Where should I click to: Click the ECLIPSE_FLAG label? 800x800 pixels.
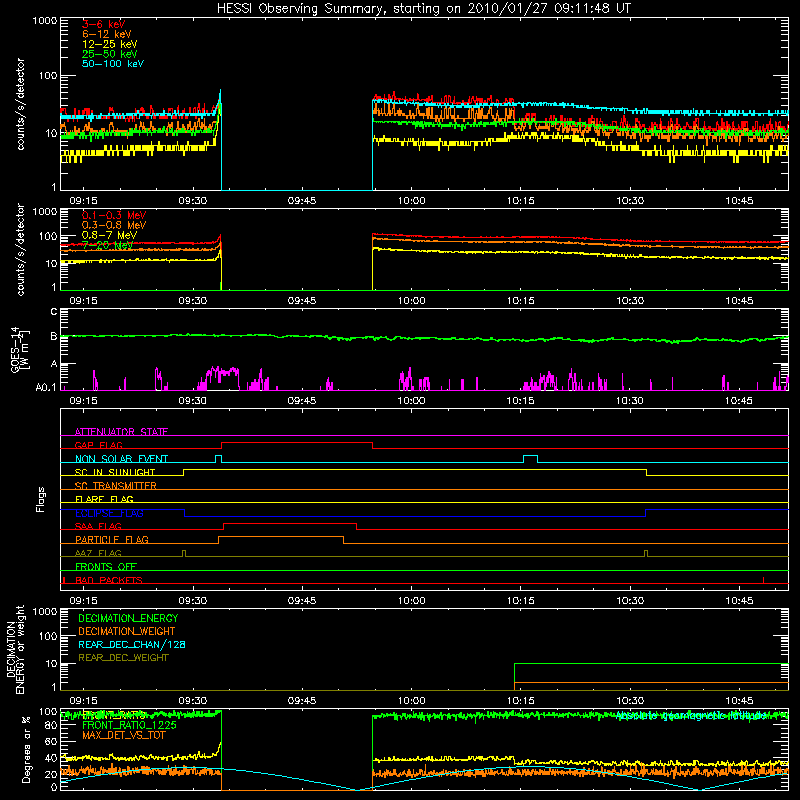coord(109,513)
